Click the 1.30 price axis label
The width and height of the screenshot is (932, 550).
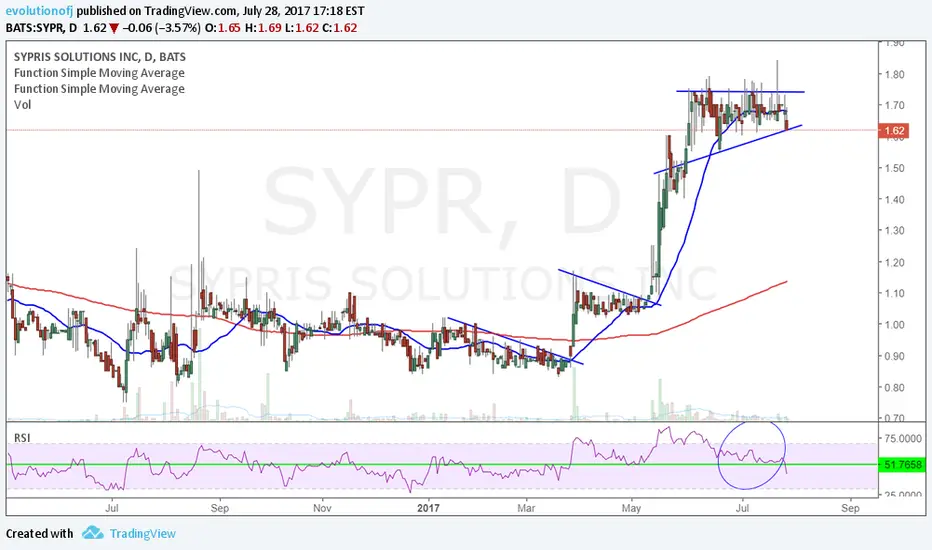point(894,231)
